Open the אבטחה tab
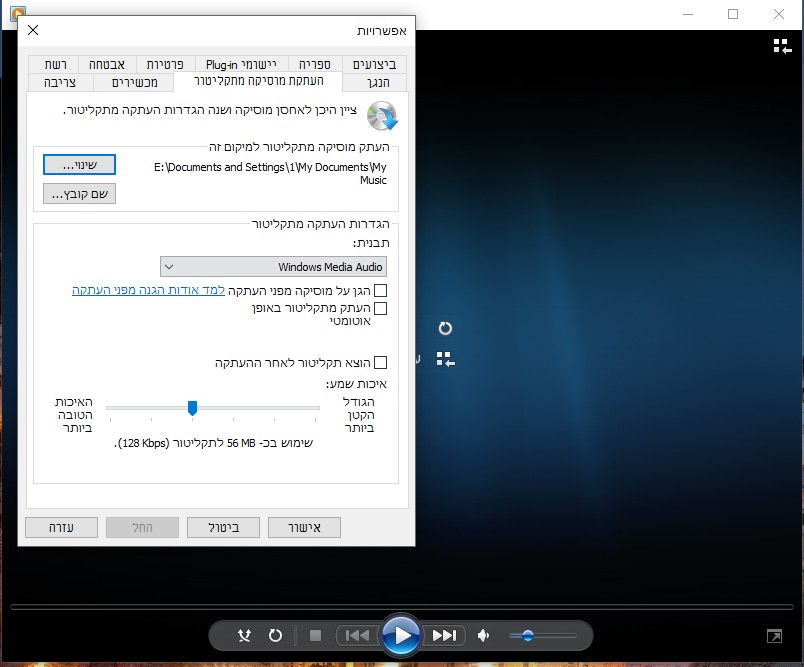804x667 pixels. (x=107, y=65)
